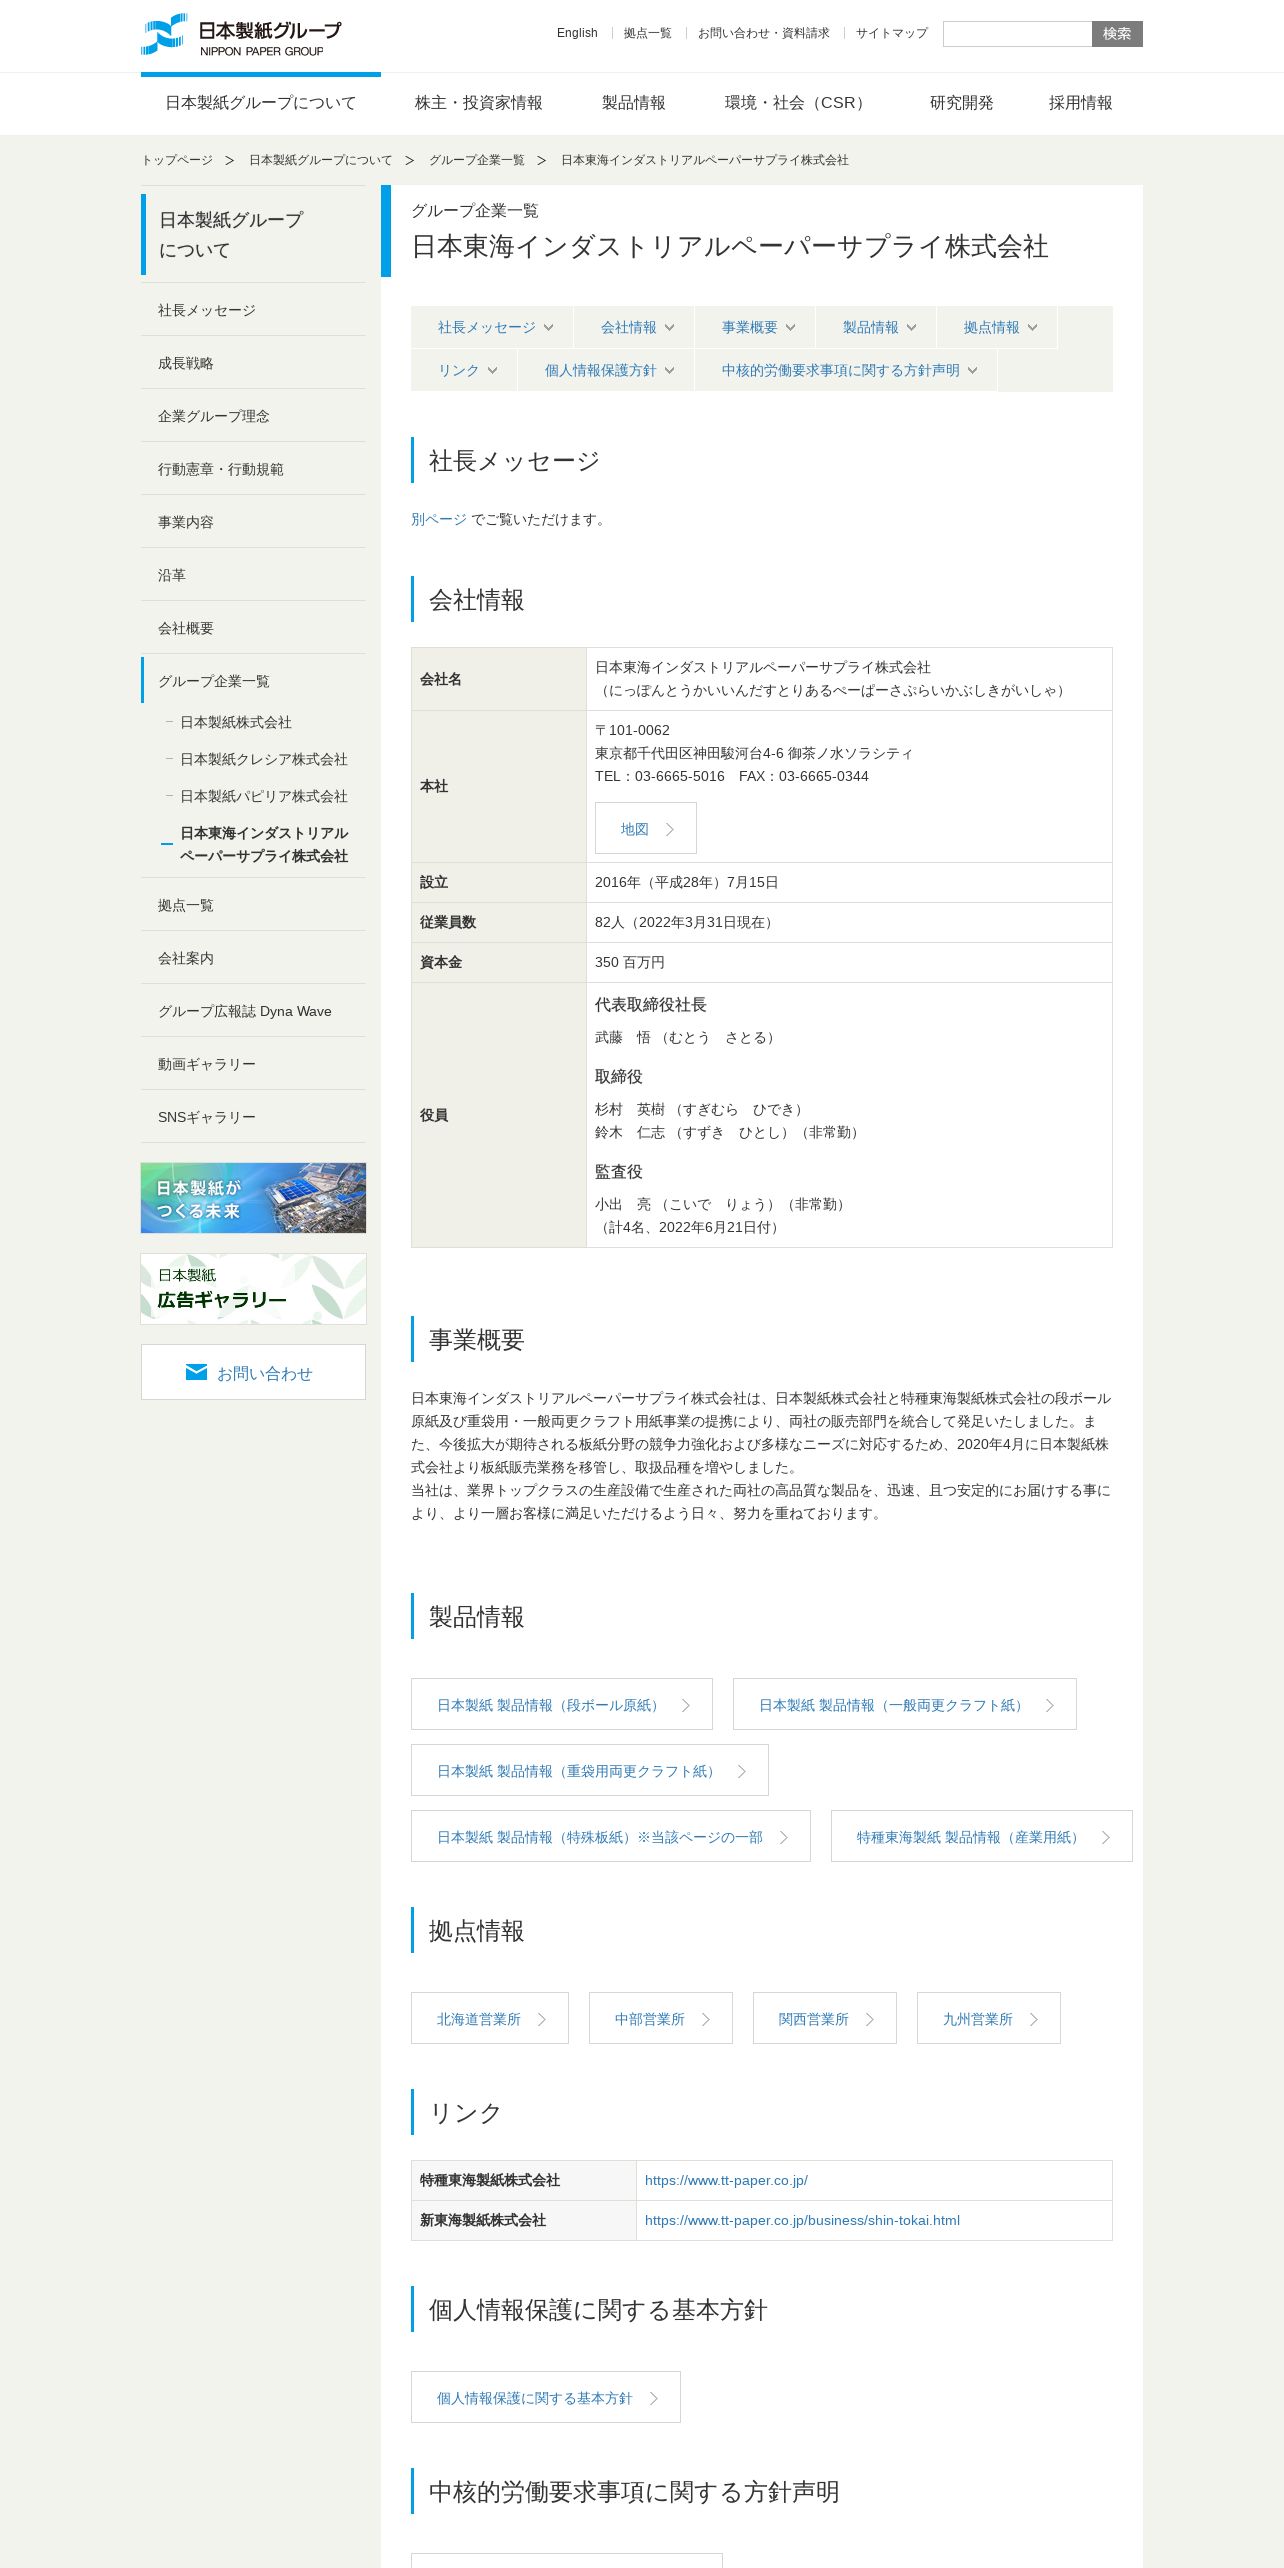Focus the site search input field

[x=1017, y=34]
